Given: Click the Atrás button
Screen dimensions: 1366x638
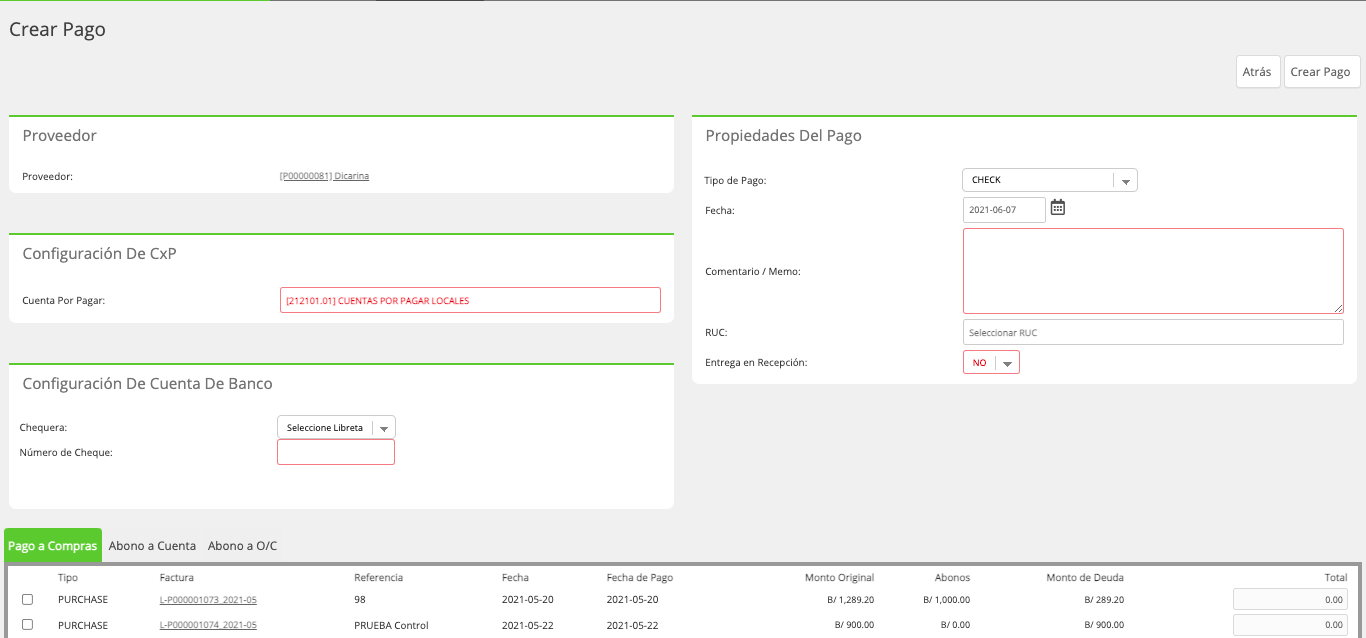Looking at the screenshot, I should pyautogui.click(x=1258, y=72).
